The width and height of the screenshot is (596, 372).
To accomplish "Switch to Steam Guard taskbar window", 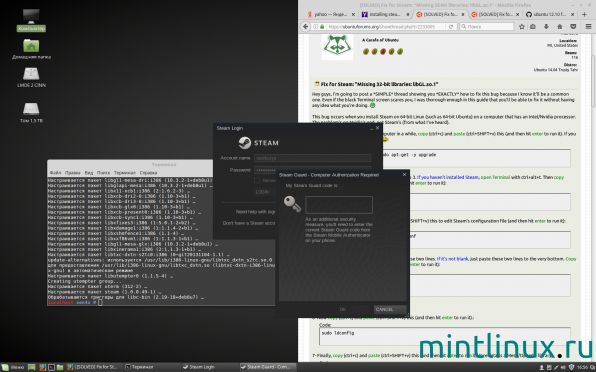I will [x=268, y=367].
